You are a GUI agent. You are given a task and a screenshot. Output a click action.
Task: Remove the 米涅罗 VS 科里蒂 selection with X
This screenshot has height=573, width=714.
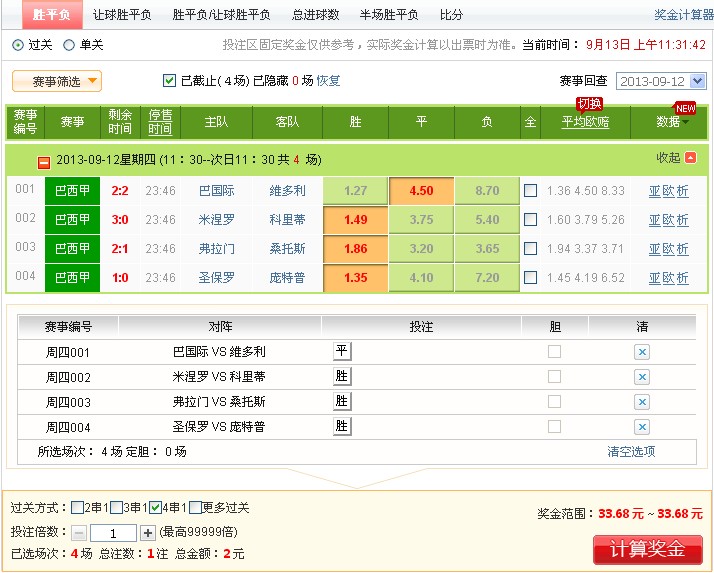642,377
